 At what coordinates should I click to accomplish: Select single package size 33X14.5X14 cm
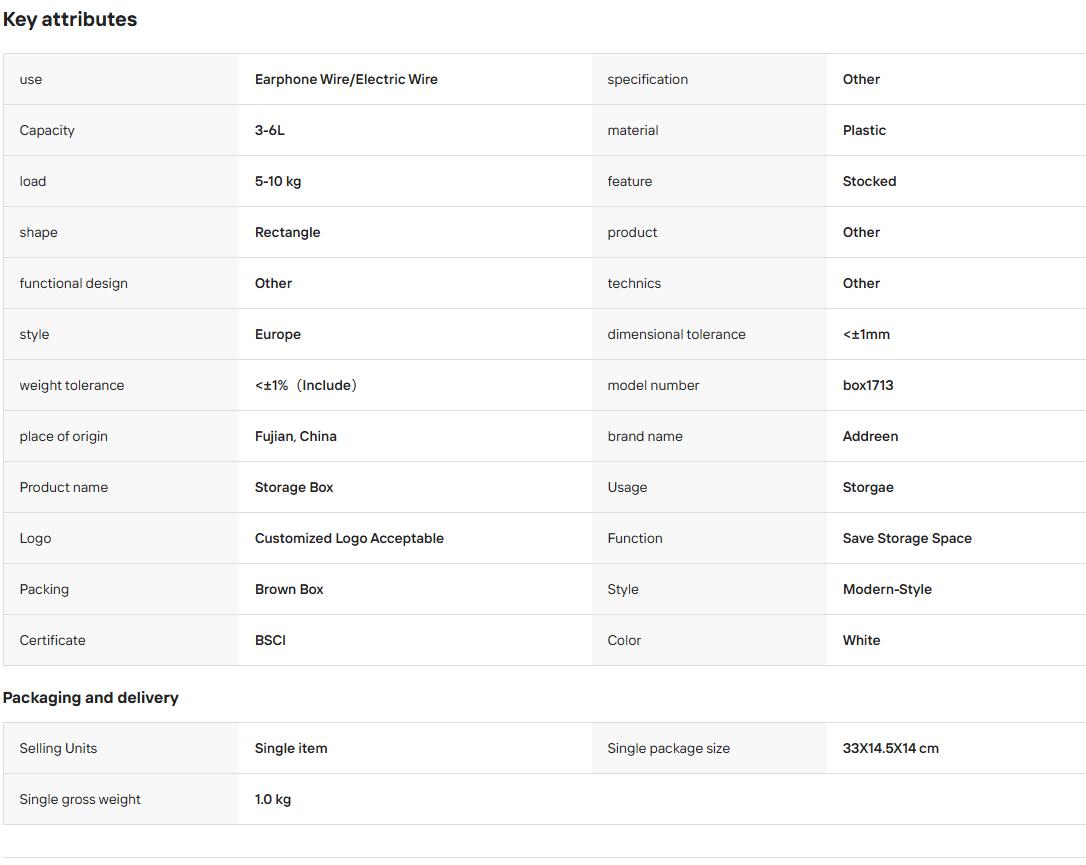coord(890,749)
